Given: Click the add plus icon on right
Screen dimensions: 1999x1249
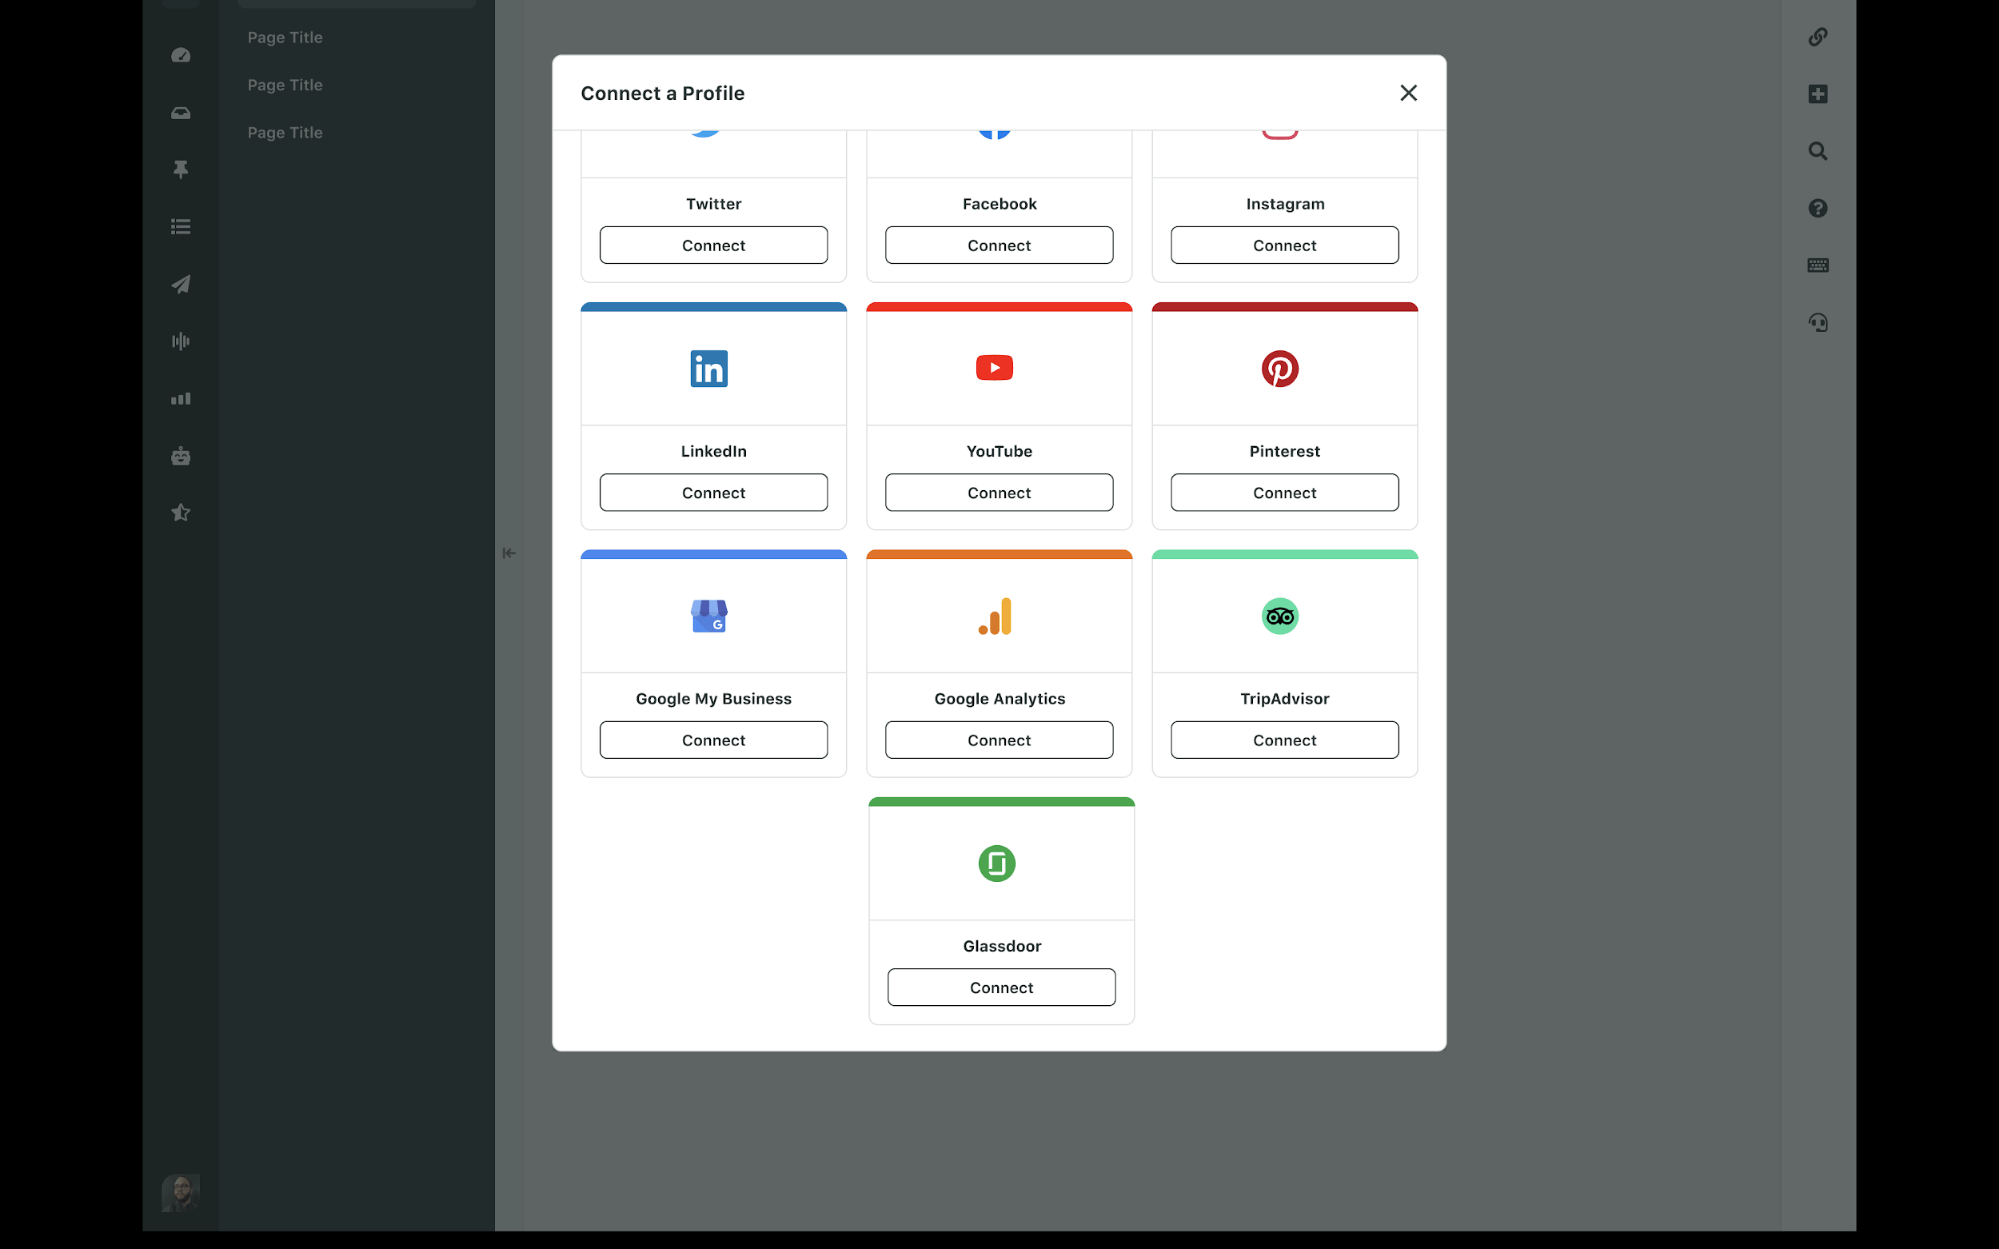Looking at the screenshot, I should pyautogui.click(x=1817, y=93).
